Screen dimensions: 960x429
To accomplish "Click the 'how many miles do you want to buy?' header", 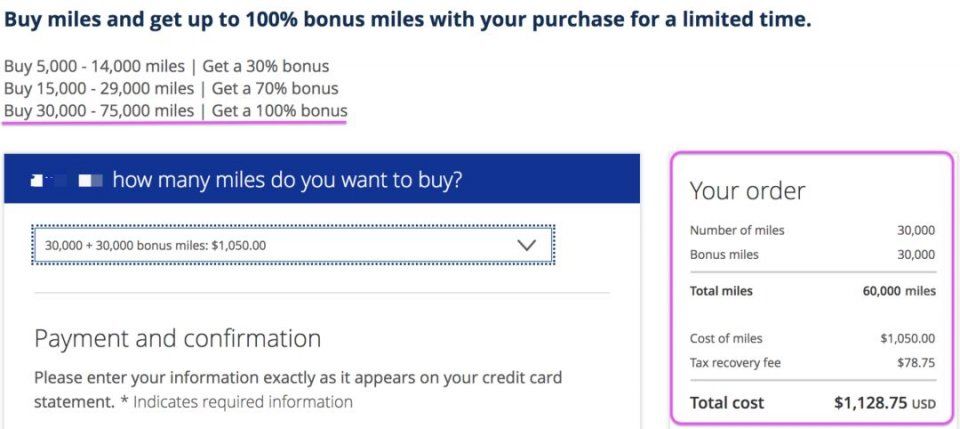I will [287, 180].
